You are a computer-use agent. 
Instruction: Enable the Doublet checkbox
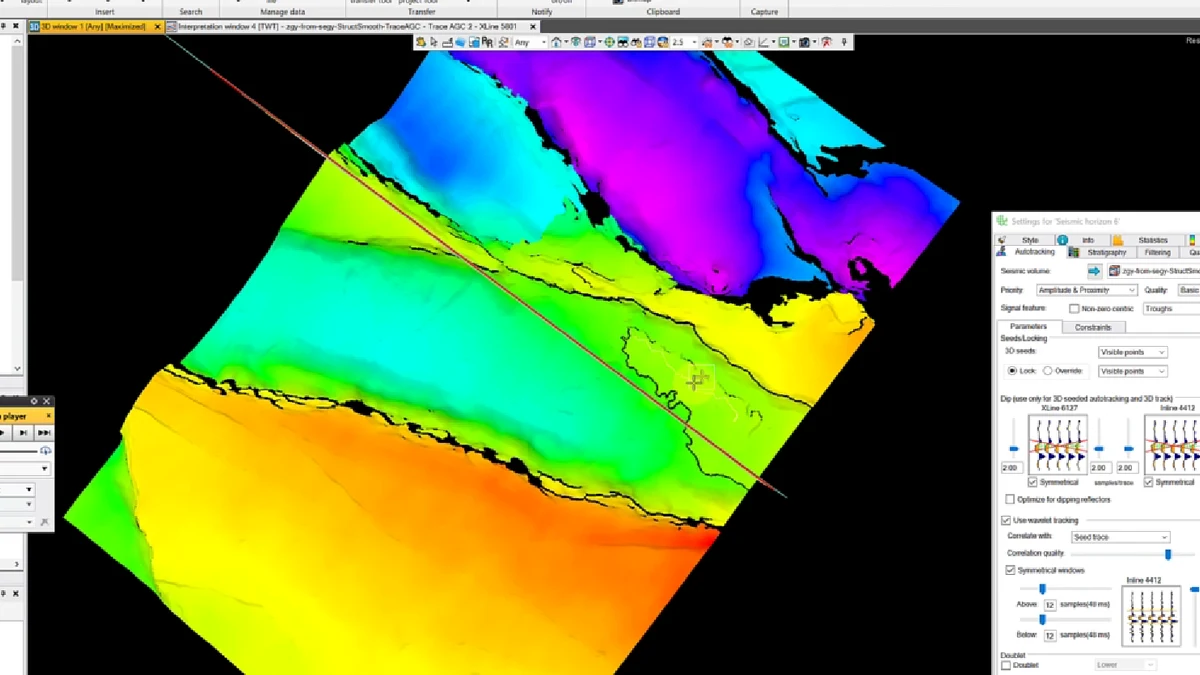[1006, 665]
